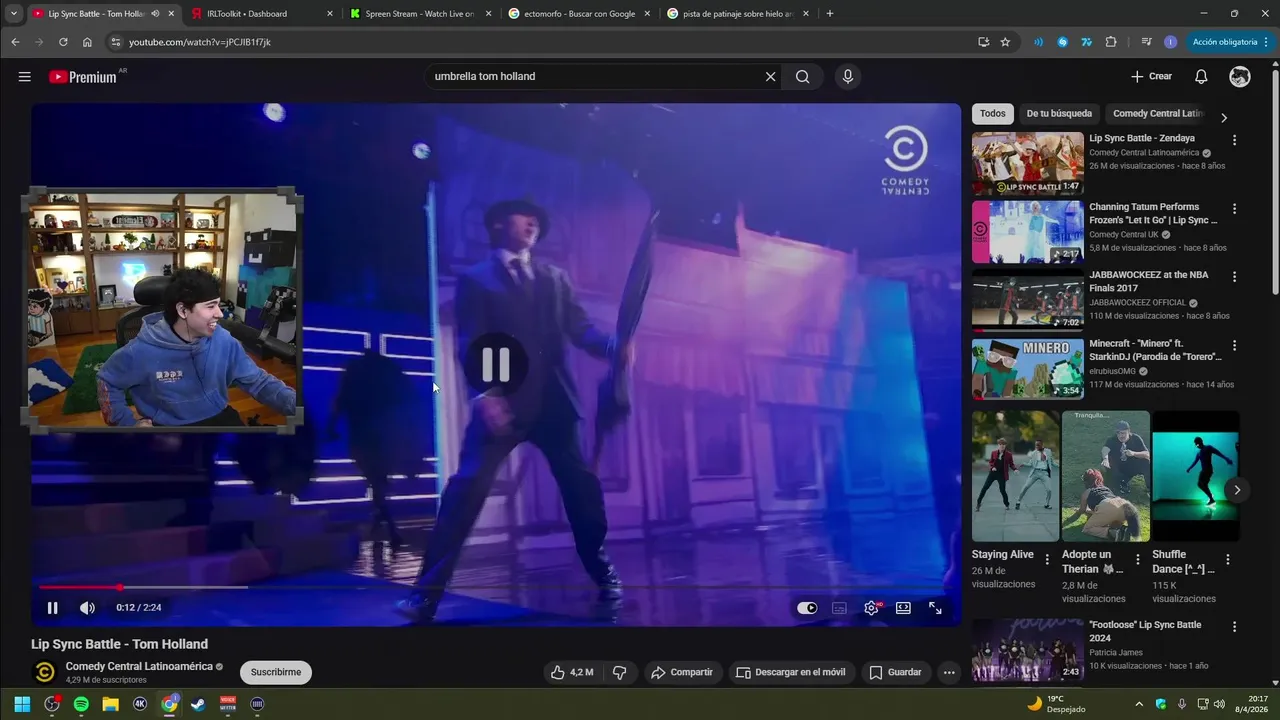Go back in the browser
Screen dimensions: 1280x720
click(15, 42)
